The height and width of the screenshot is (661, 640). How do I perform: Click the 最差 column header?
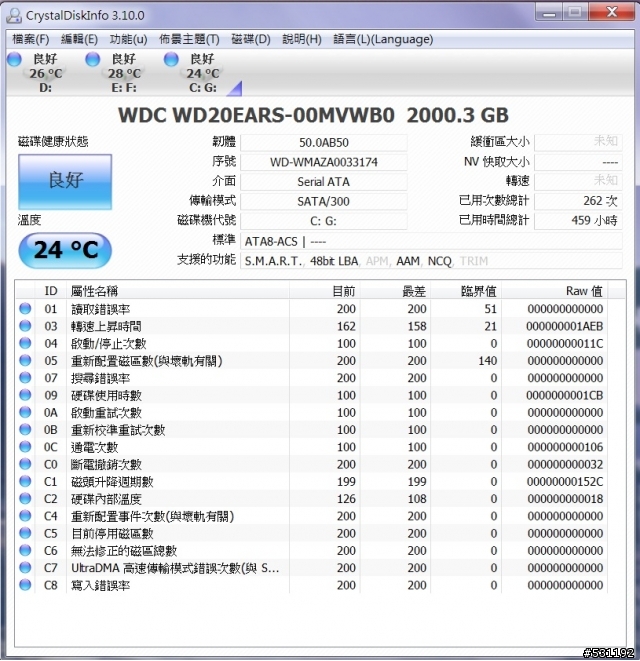tap(395, 291)
